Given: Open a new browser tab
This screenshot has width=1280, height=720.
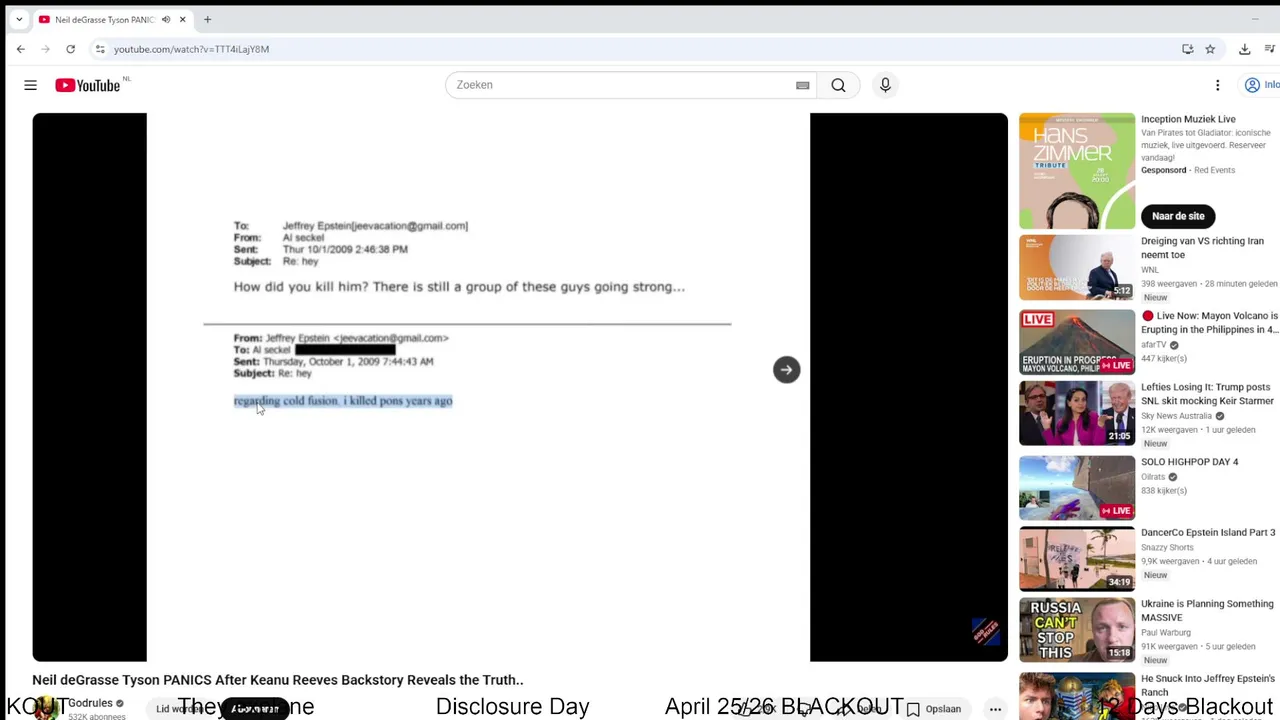Looking at the screenshot, I should (x=207, y=19).
